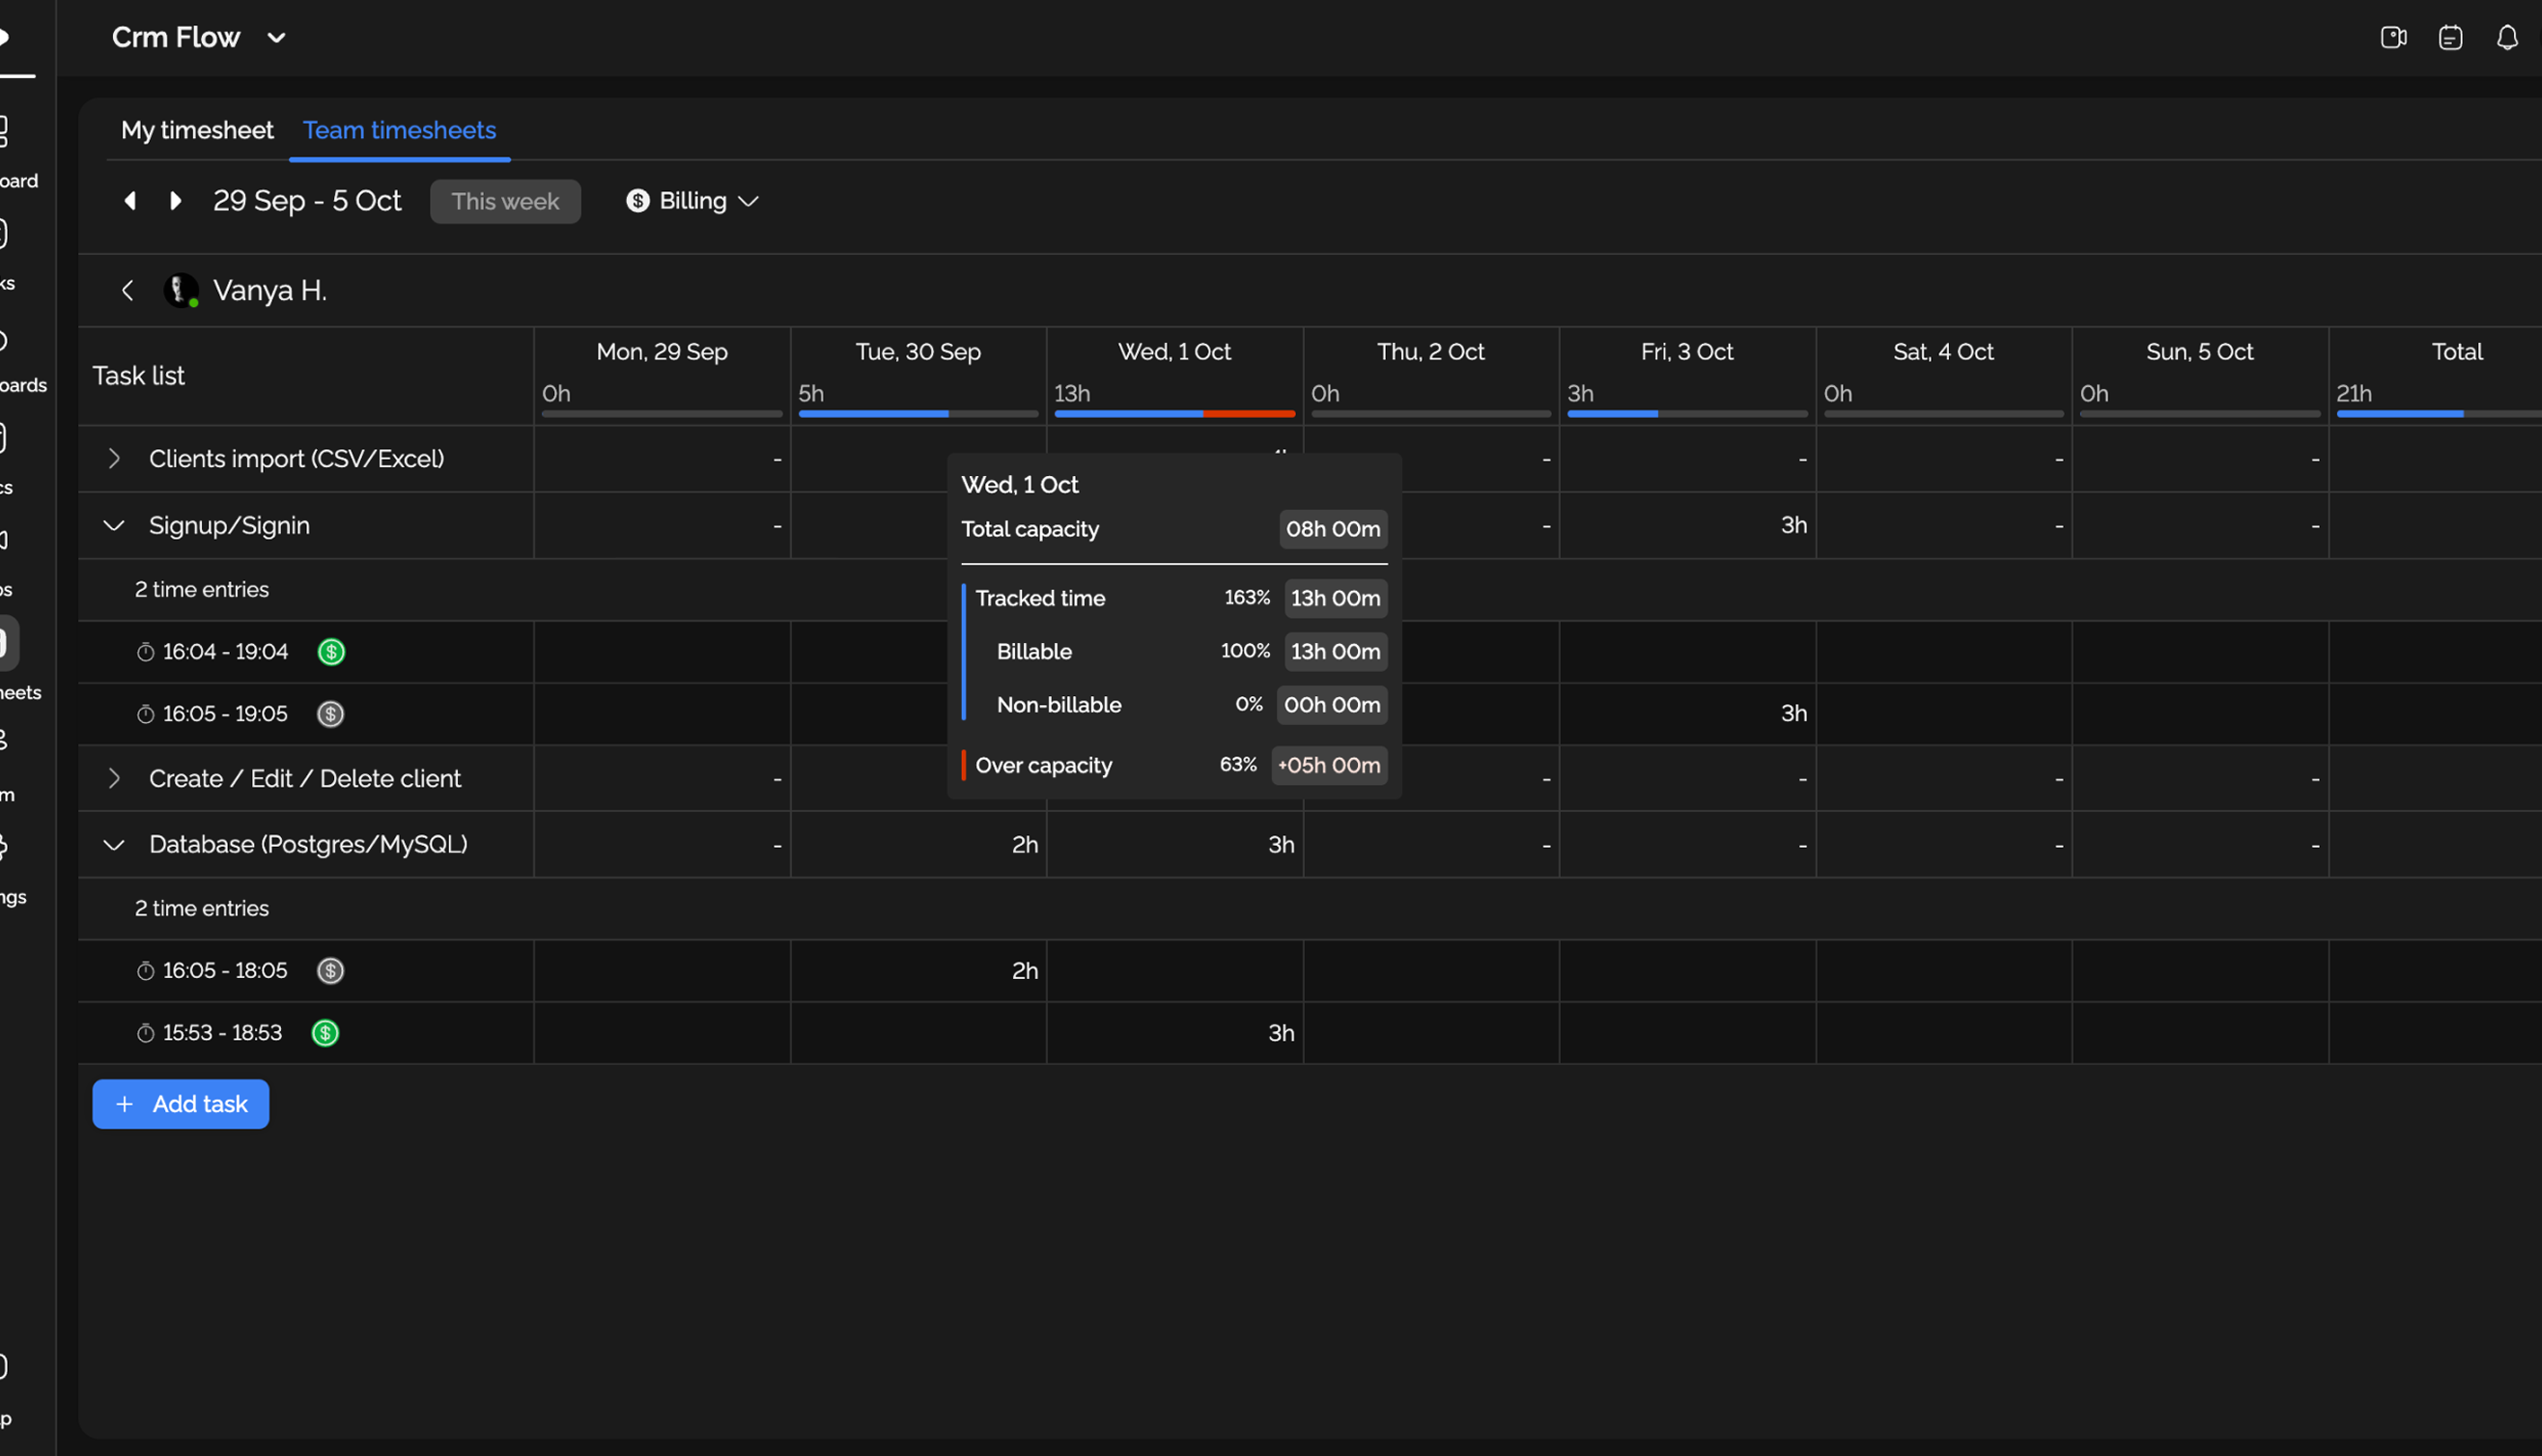Viewport: 2542px width, 1456px height.
Task: Toggle billable on 16:05 - 19:05 entry
Action: (330, 714)
